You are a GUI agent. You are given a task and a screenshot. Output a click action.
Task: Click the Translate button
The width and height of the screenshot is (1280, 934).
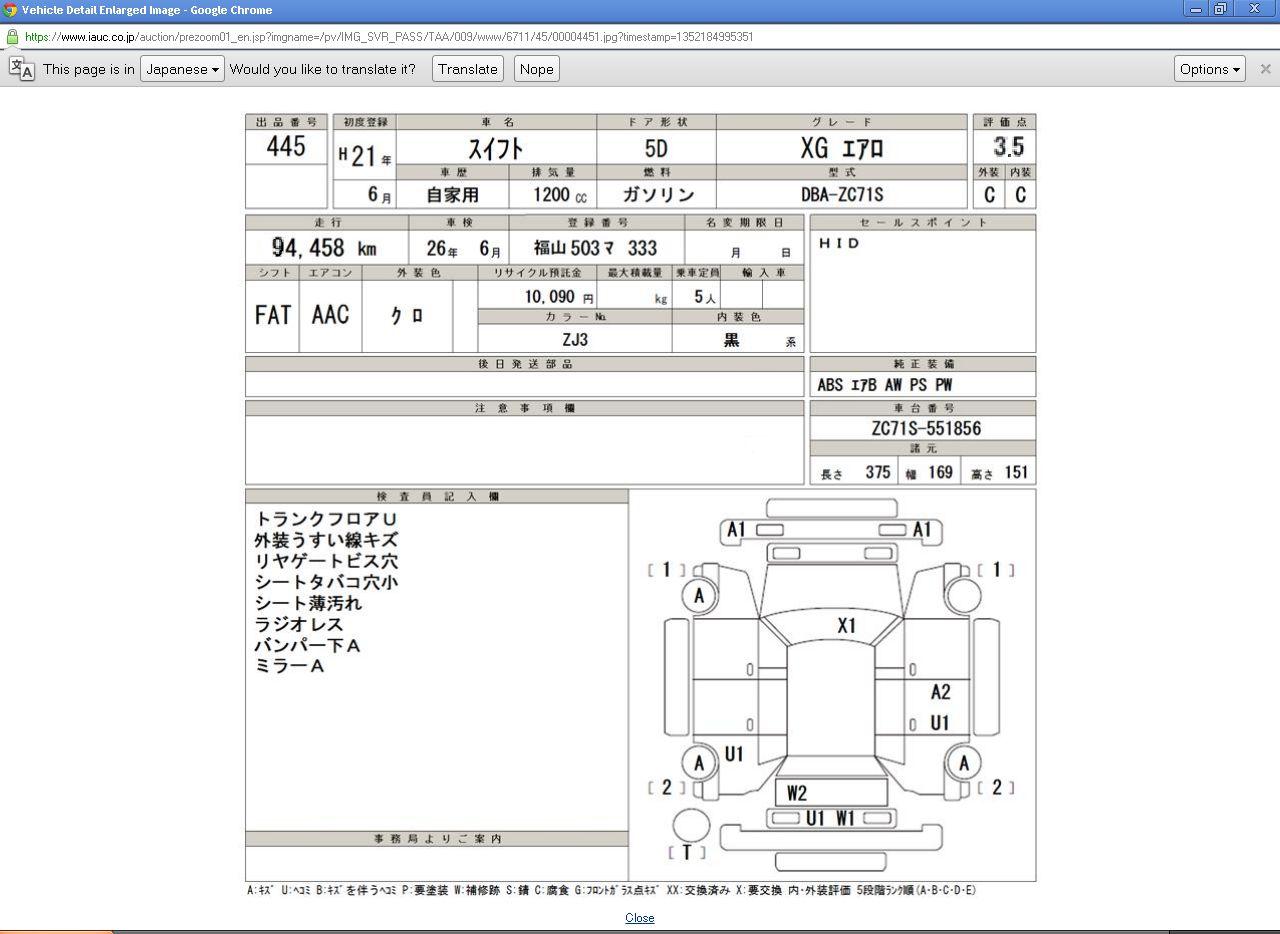pyautogui.click(x=467, y=69)
